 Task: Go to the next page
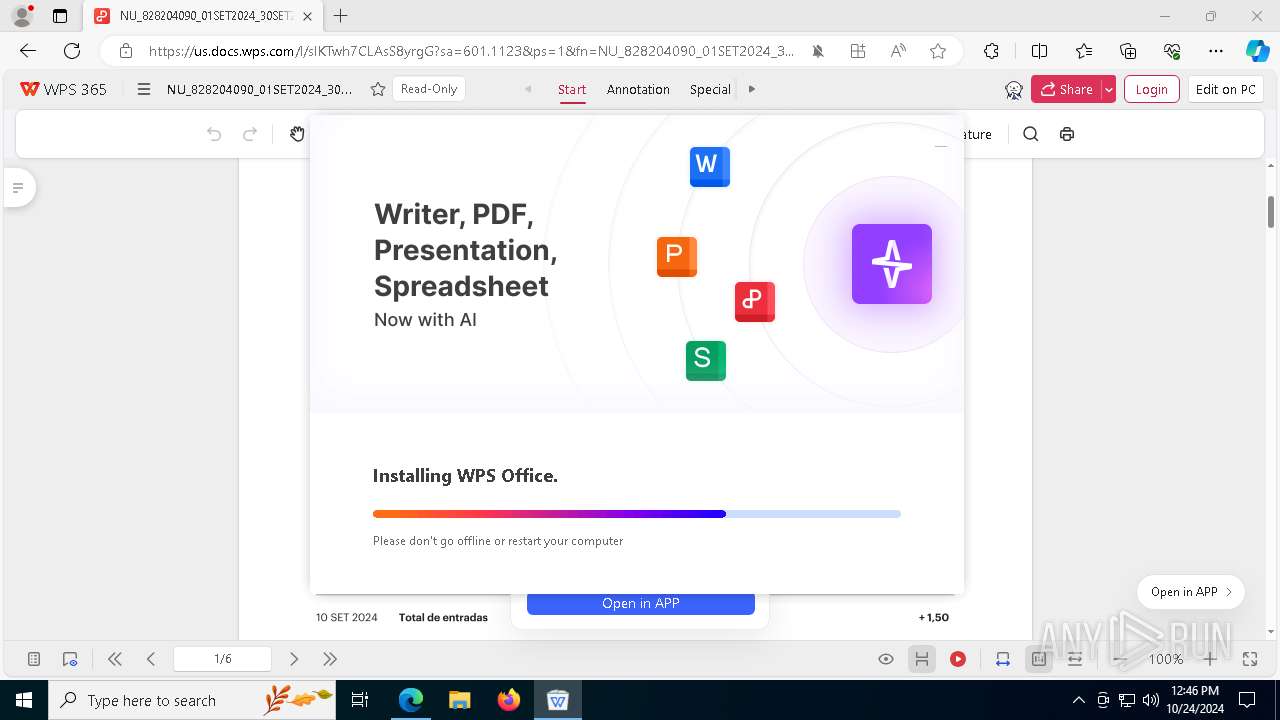(x=294, y=659)
